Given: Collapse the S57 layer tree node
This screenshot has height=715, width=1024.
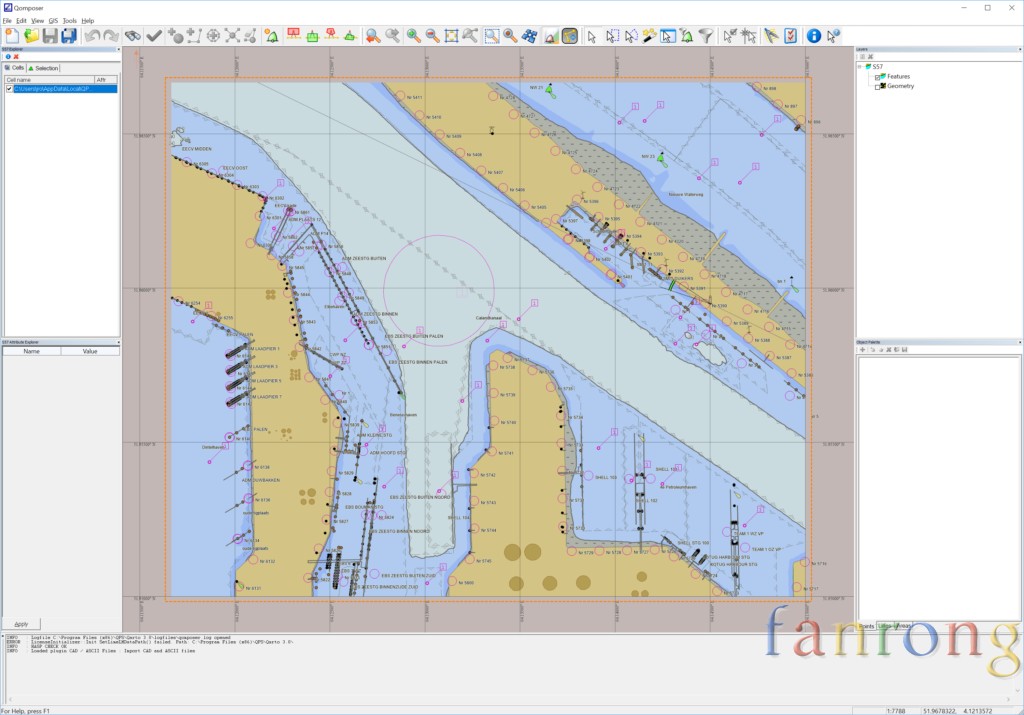Looking at the screenshot, I should pyautogui.click(x=860, y=67).
